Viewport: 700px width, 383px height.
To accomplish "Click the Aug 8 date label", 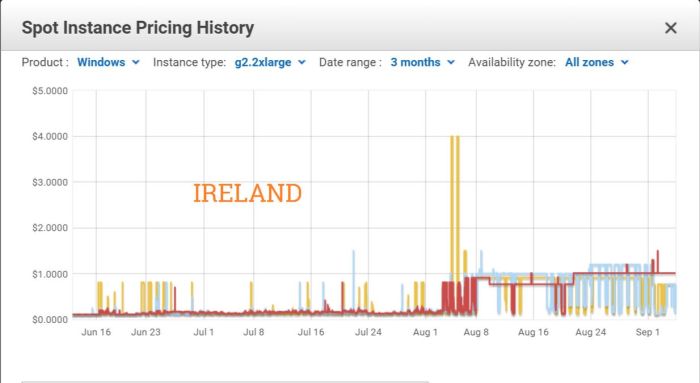I will click(476, 332).
